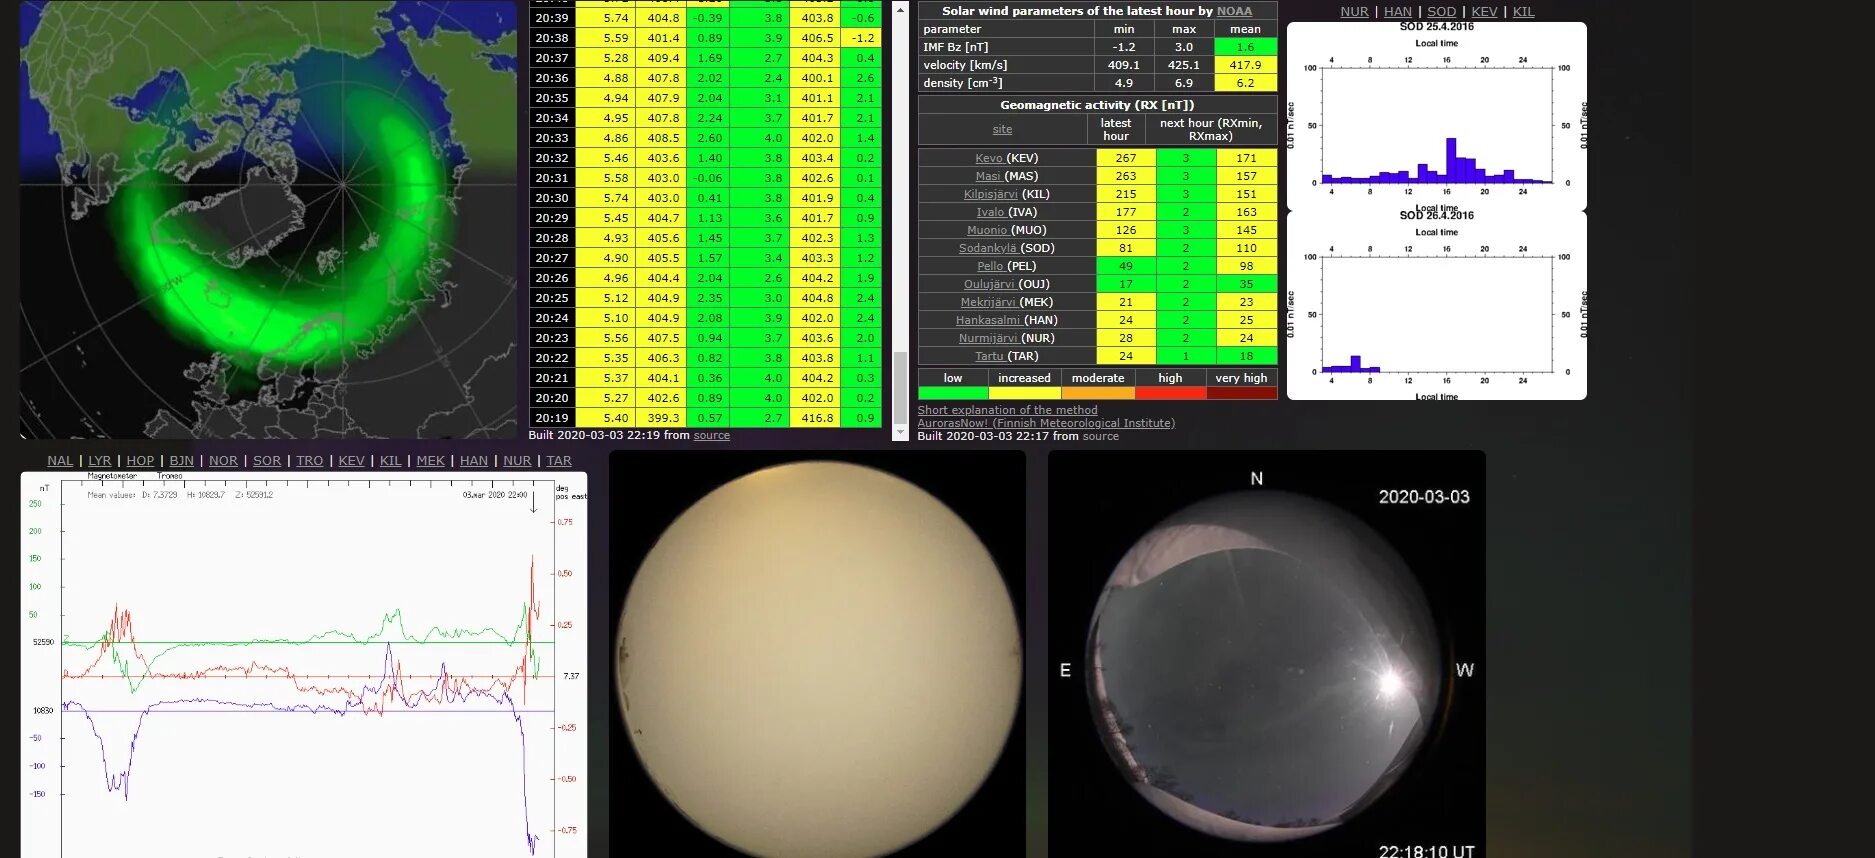The height and width of the screenshot is (858, 1875).
Task: Select the NAL magnetometer station link
Action: coord(60,461)
